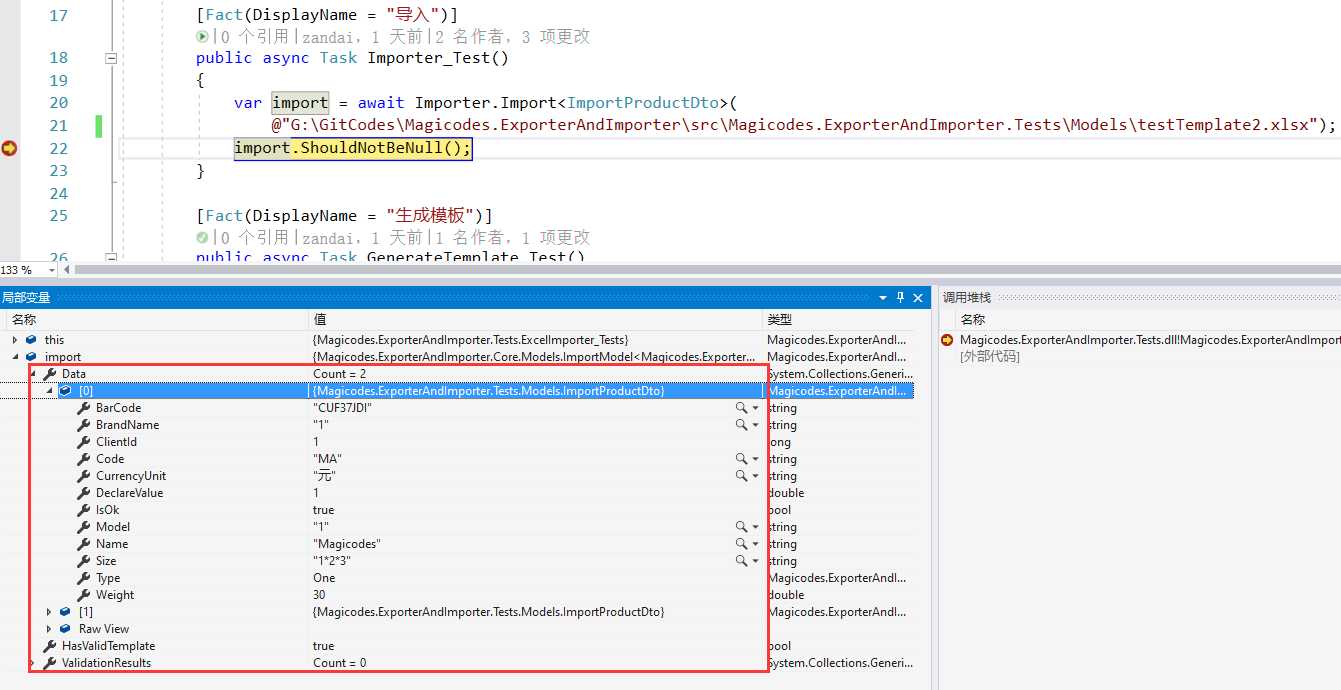Click the wrench icon beside Type
1341x690 pixels.
pos(84,578)
